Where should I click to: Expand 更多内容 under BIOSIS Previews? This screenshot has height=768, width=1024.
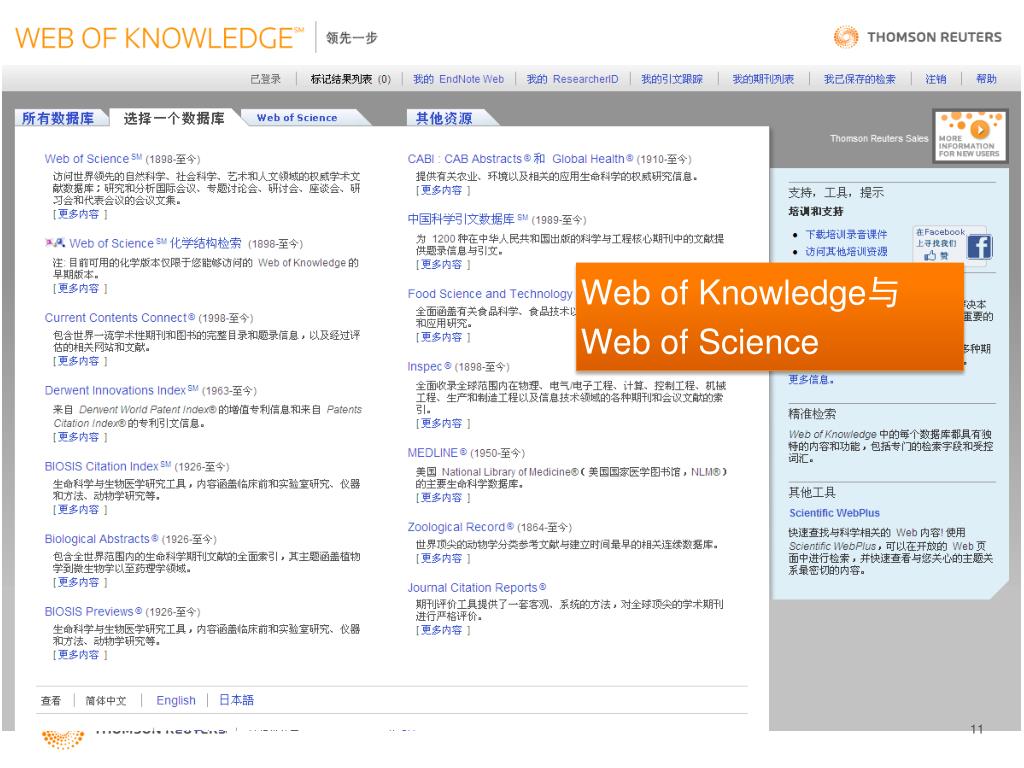point(79,655)
